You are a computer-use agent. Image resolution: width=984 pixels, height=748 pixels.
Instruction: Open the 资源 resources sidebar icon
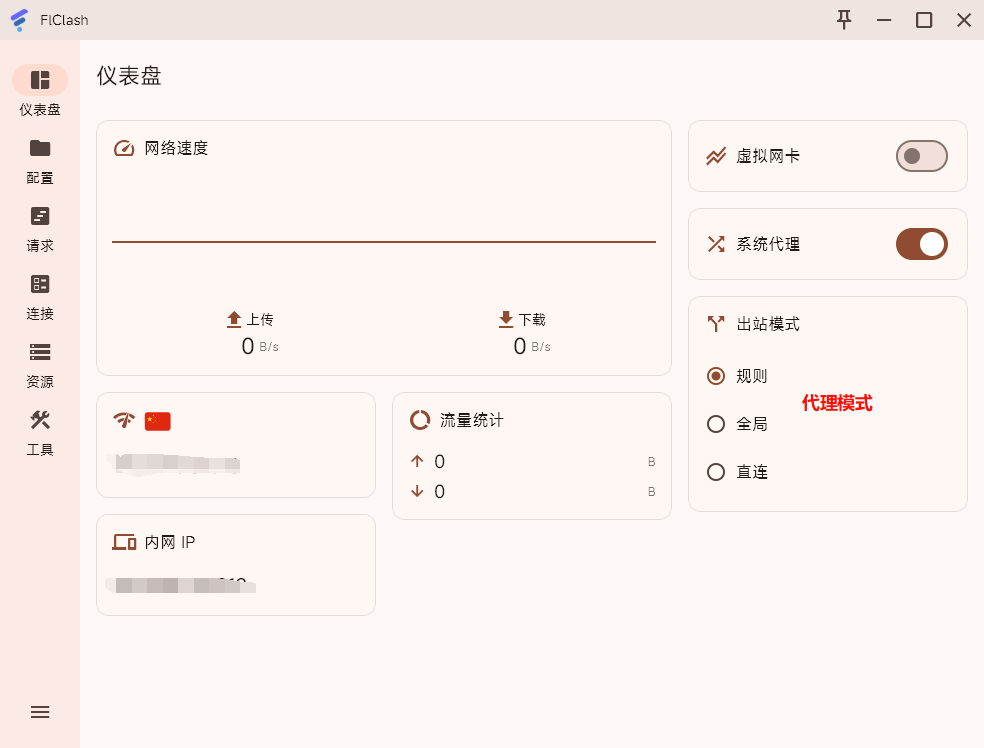[40, 352]
